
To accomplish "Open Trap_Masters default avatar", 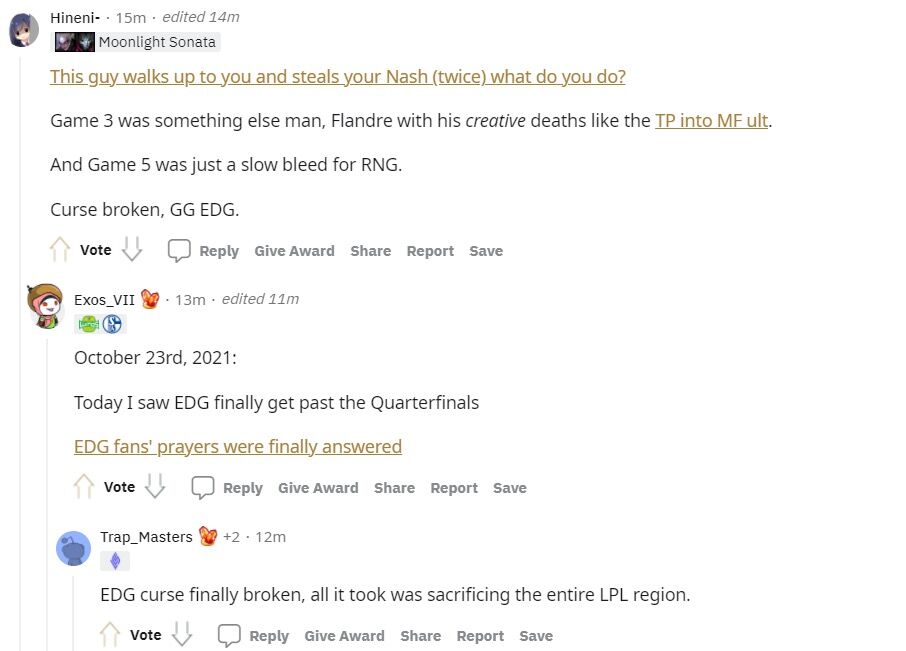I will tap(73, 548).
